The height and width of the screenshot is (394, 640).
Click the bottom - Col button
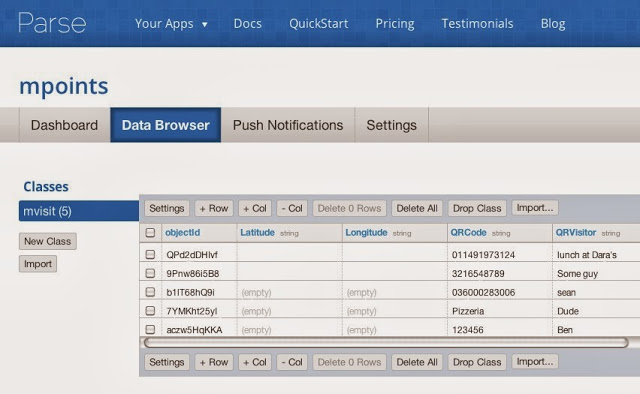[x=292, y=362]
